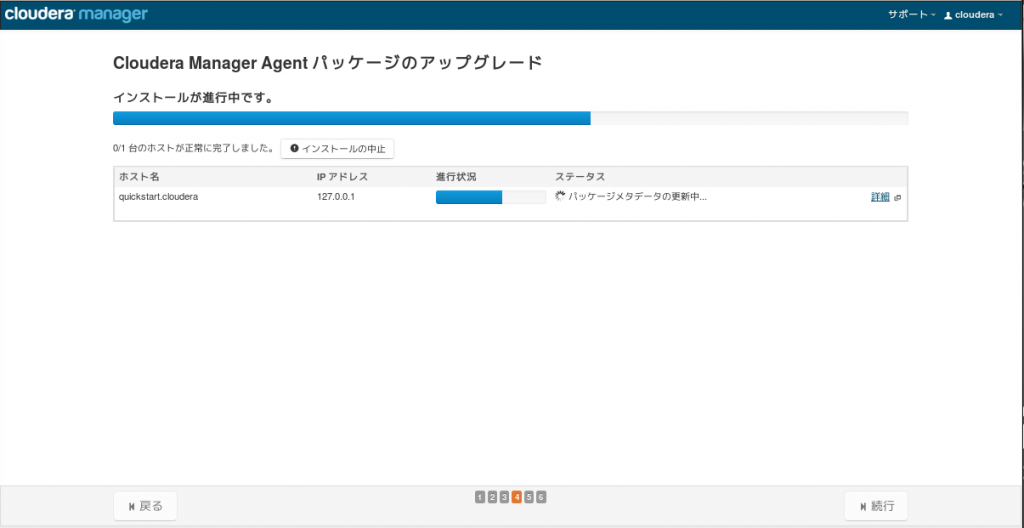1024x528 pixels.
Task: Open the サポート dropdown menu
Action: 912,14
